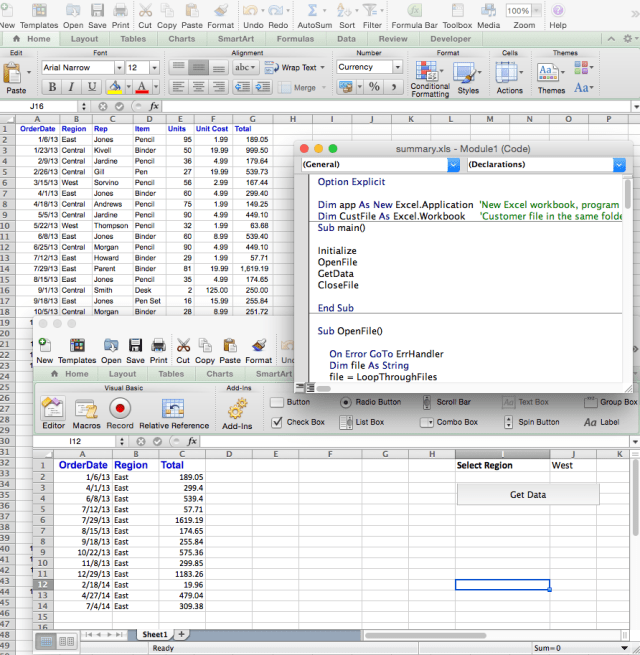Open the Macros icon
The width and height of the screenshot is (640, 655).
point(86,408)
